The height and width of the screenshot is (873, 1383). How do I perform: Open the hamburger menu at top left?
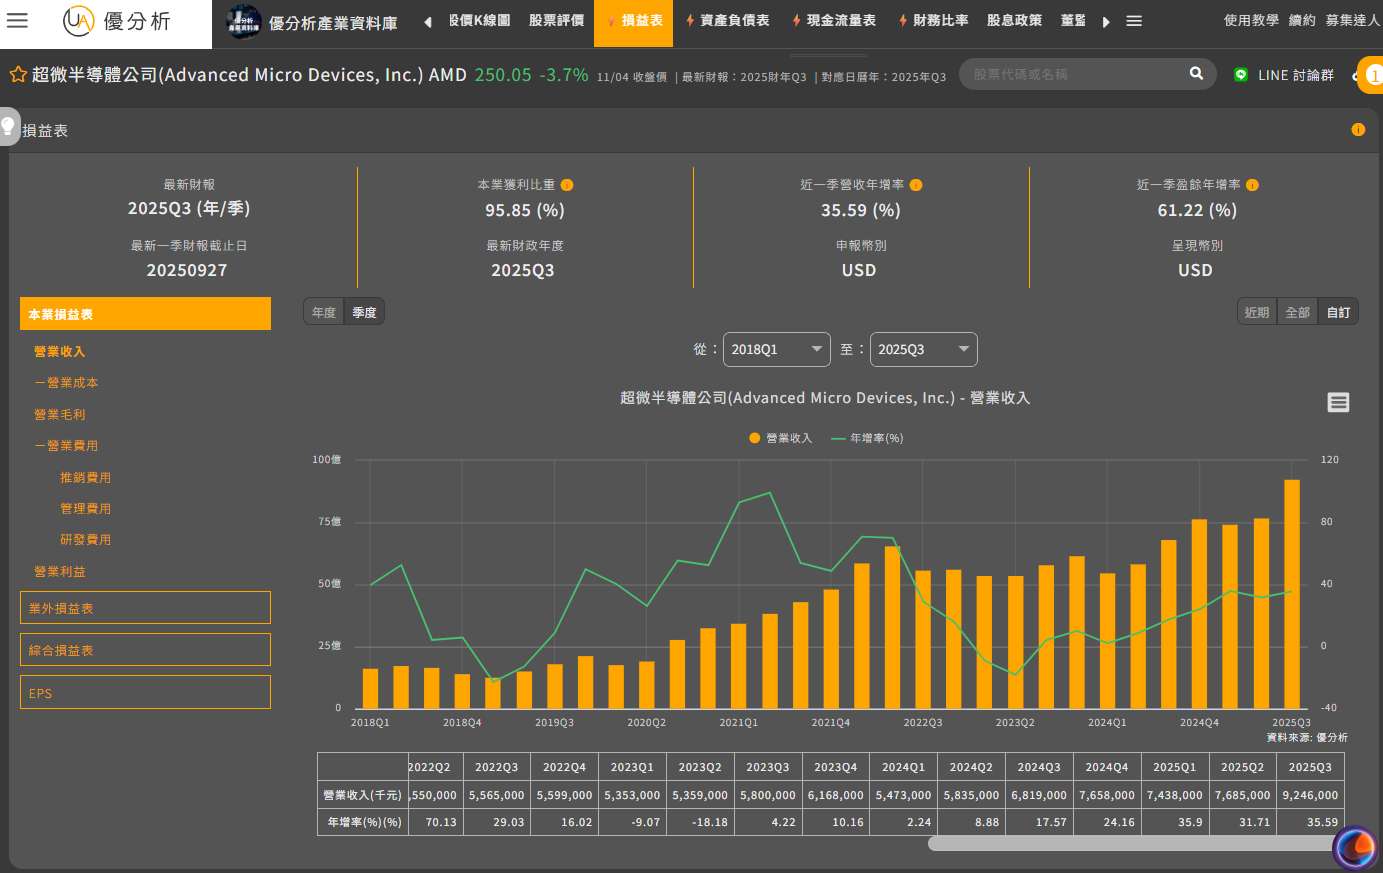tap(18, 20)
